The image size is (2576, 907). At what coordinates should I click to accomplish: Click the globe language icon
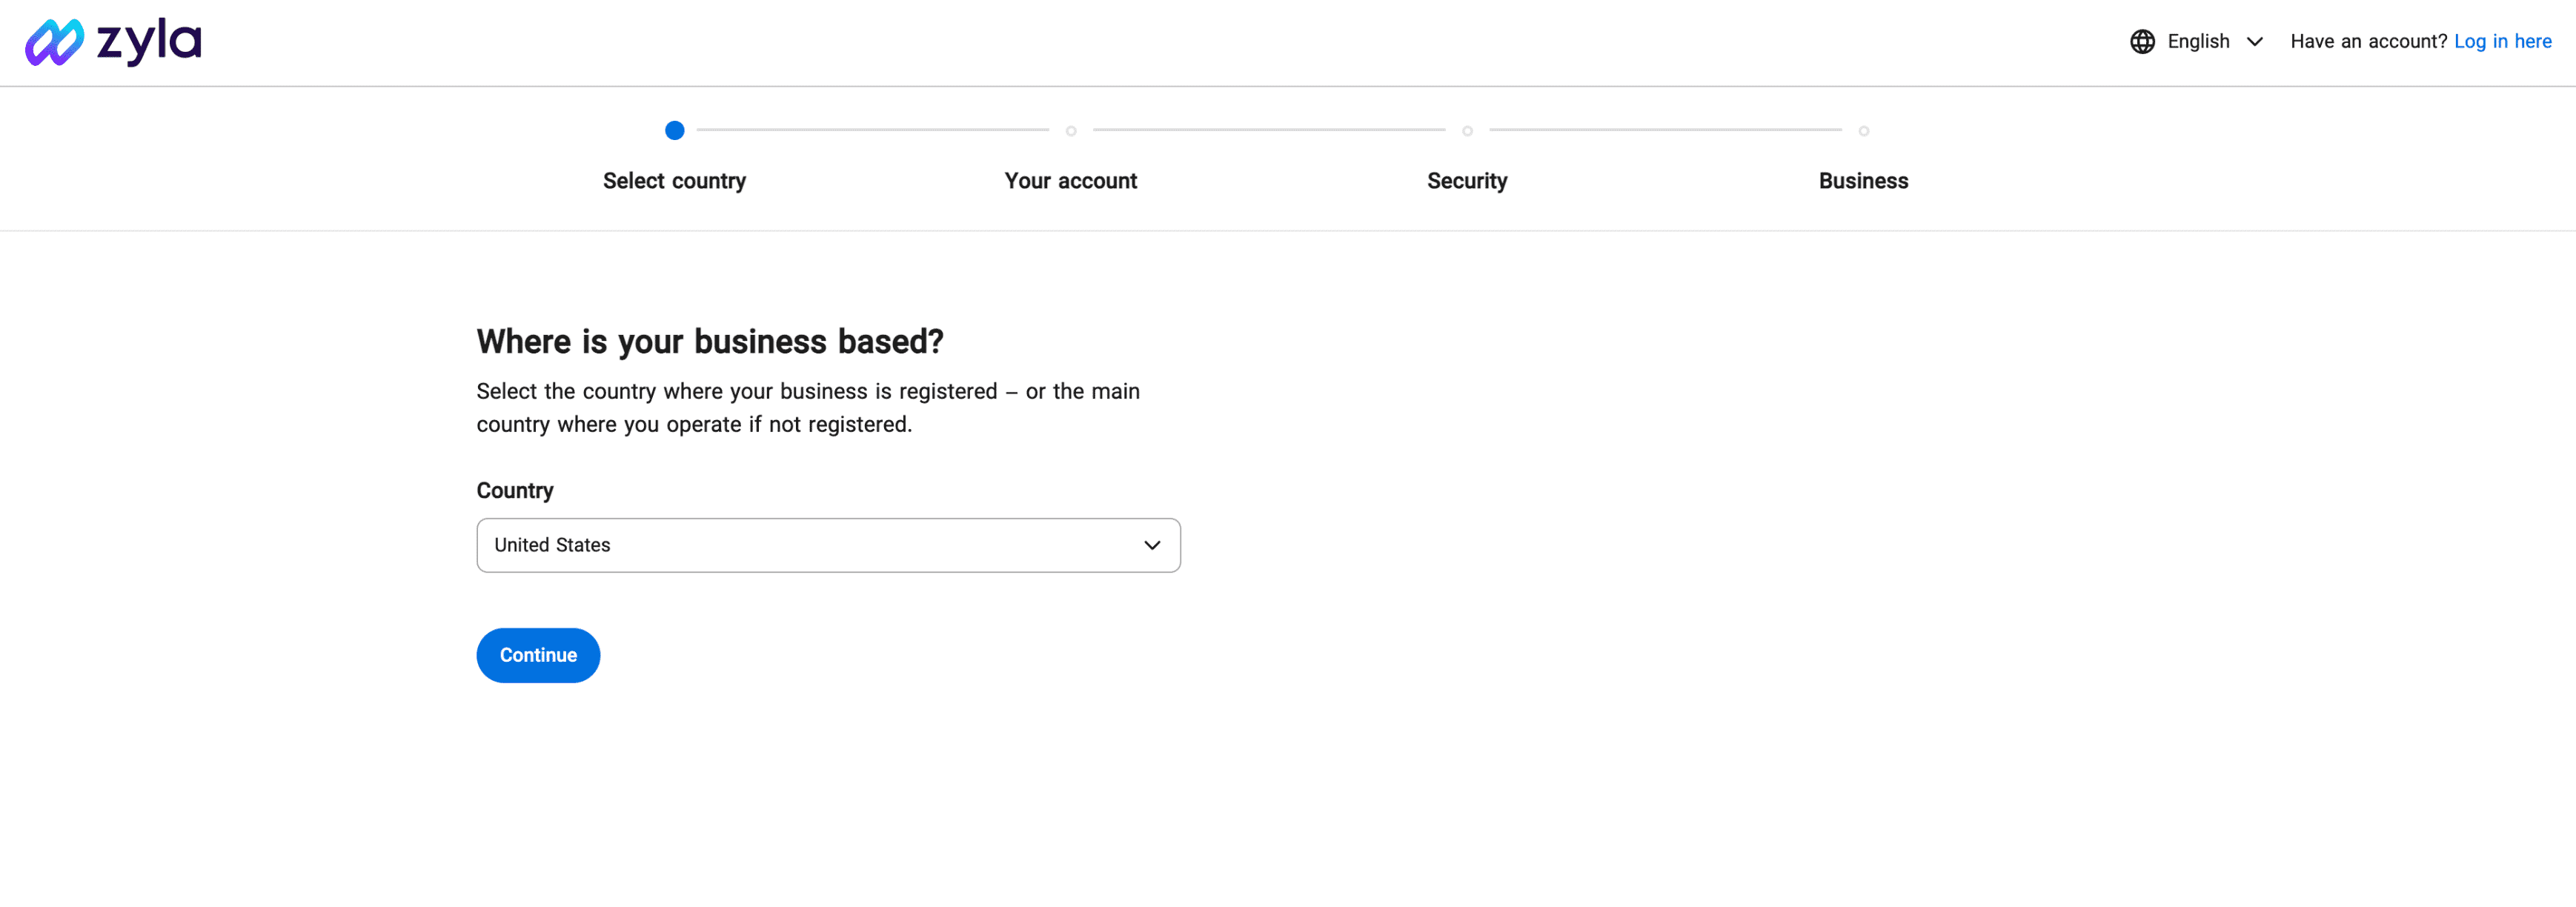click(x=2142, y=41)
